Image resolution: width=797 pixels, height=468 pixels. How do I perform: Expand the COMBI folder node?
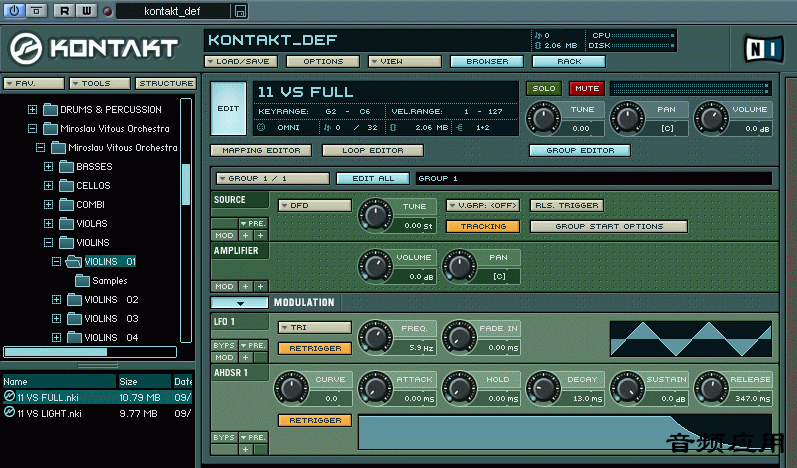[x=48, y=204]
